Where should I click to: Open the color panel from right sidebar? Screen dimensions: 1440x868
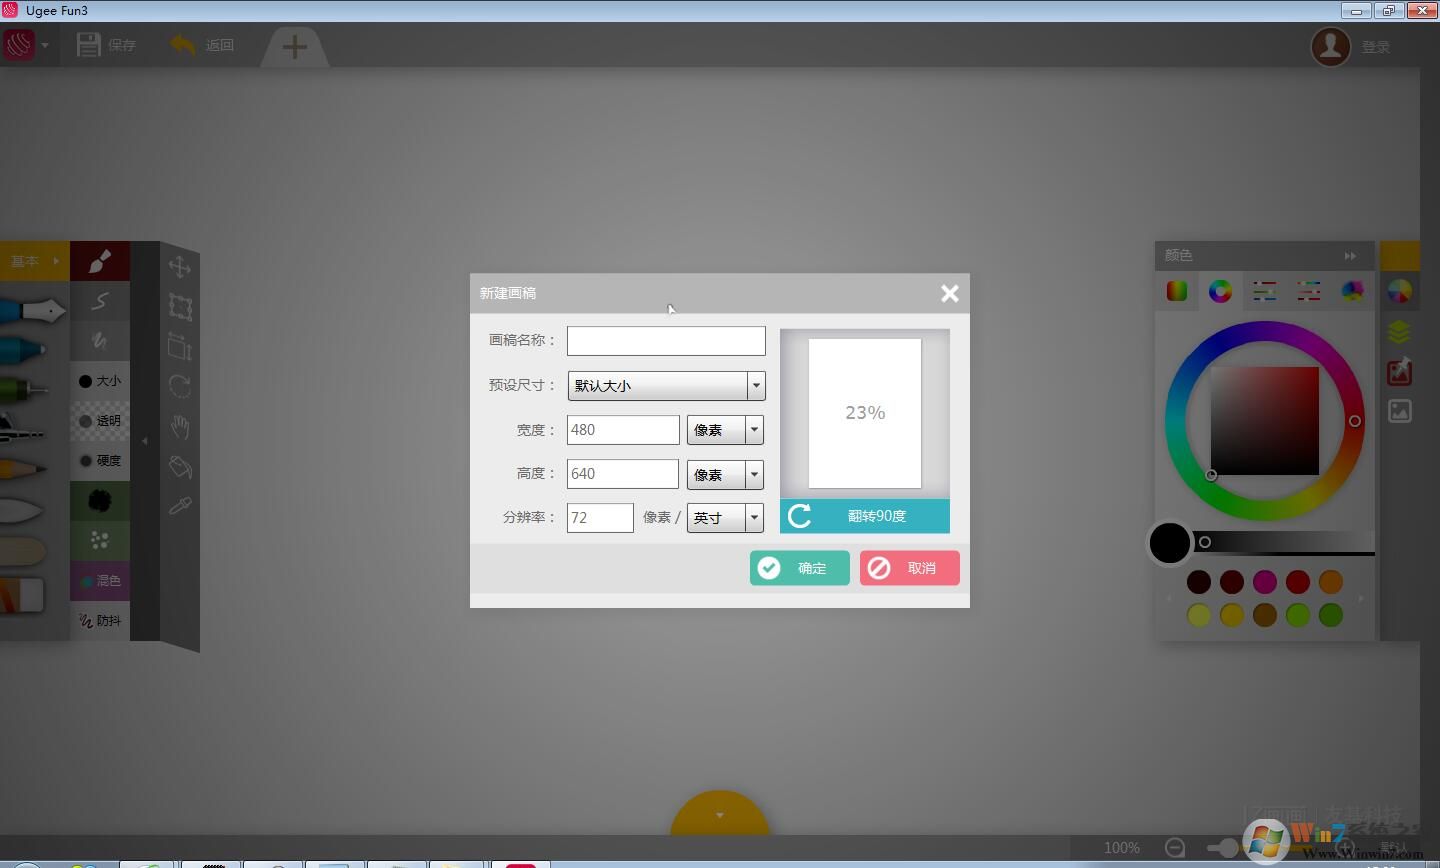pos(1400,291)
